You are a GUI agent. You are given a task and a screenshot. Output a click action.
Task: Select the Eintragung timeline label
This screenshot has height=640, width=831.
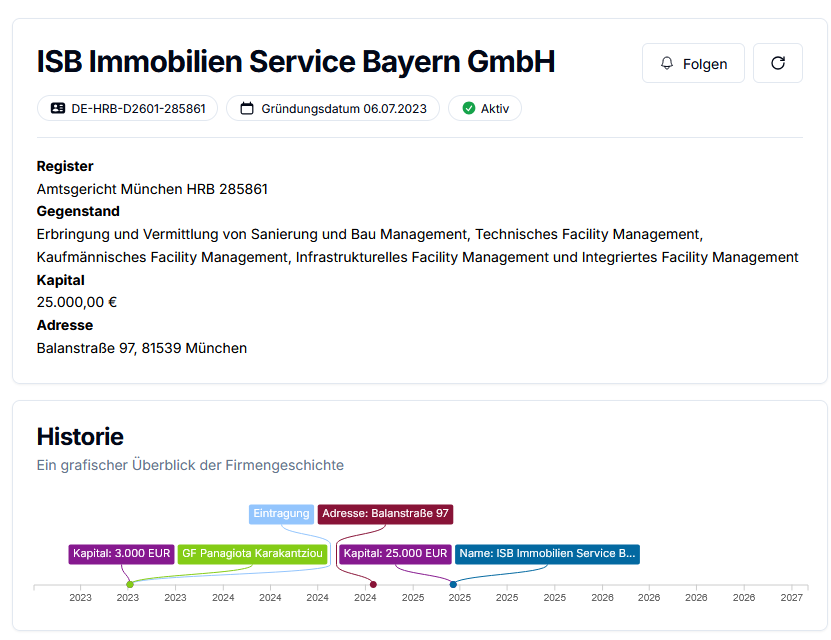coord(281,514)
